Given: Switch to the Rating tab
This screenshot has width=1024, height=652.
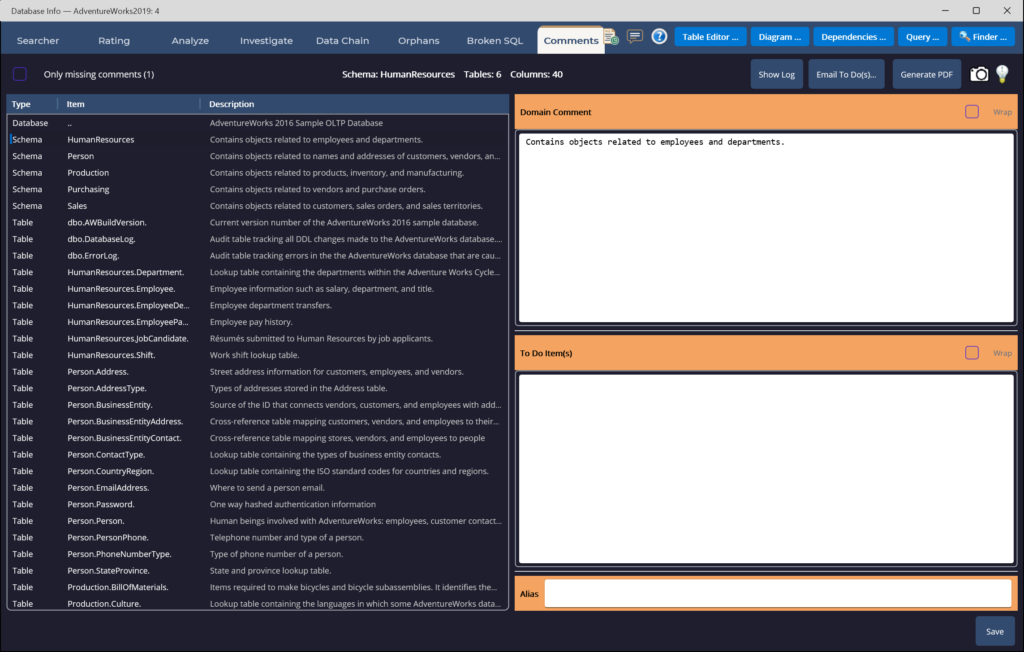Looking at the screenshot, I should point(114,41).
